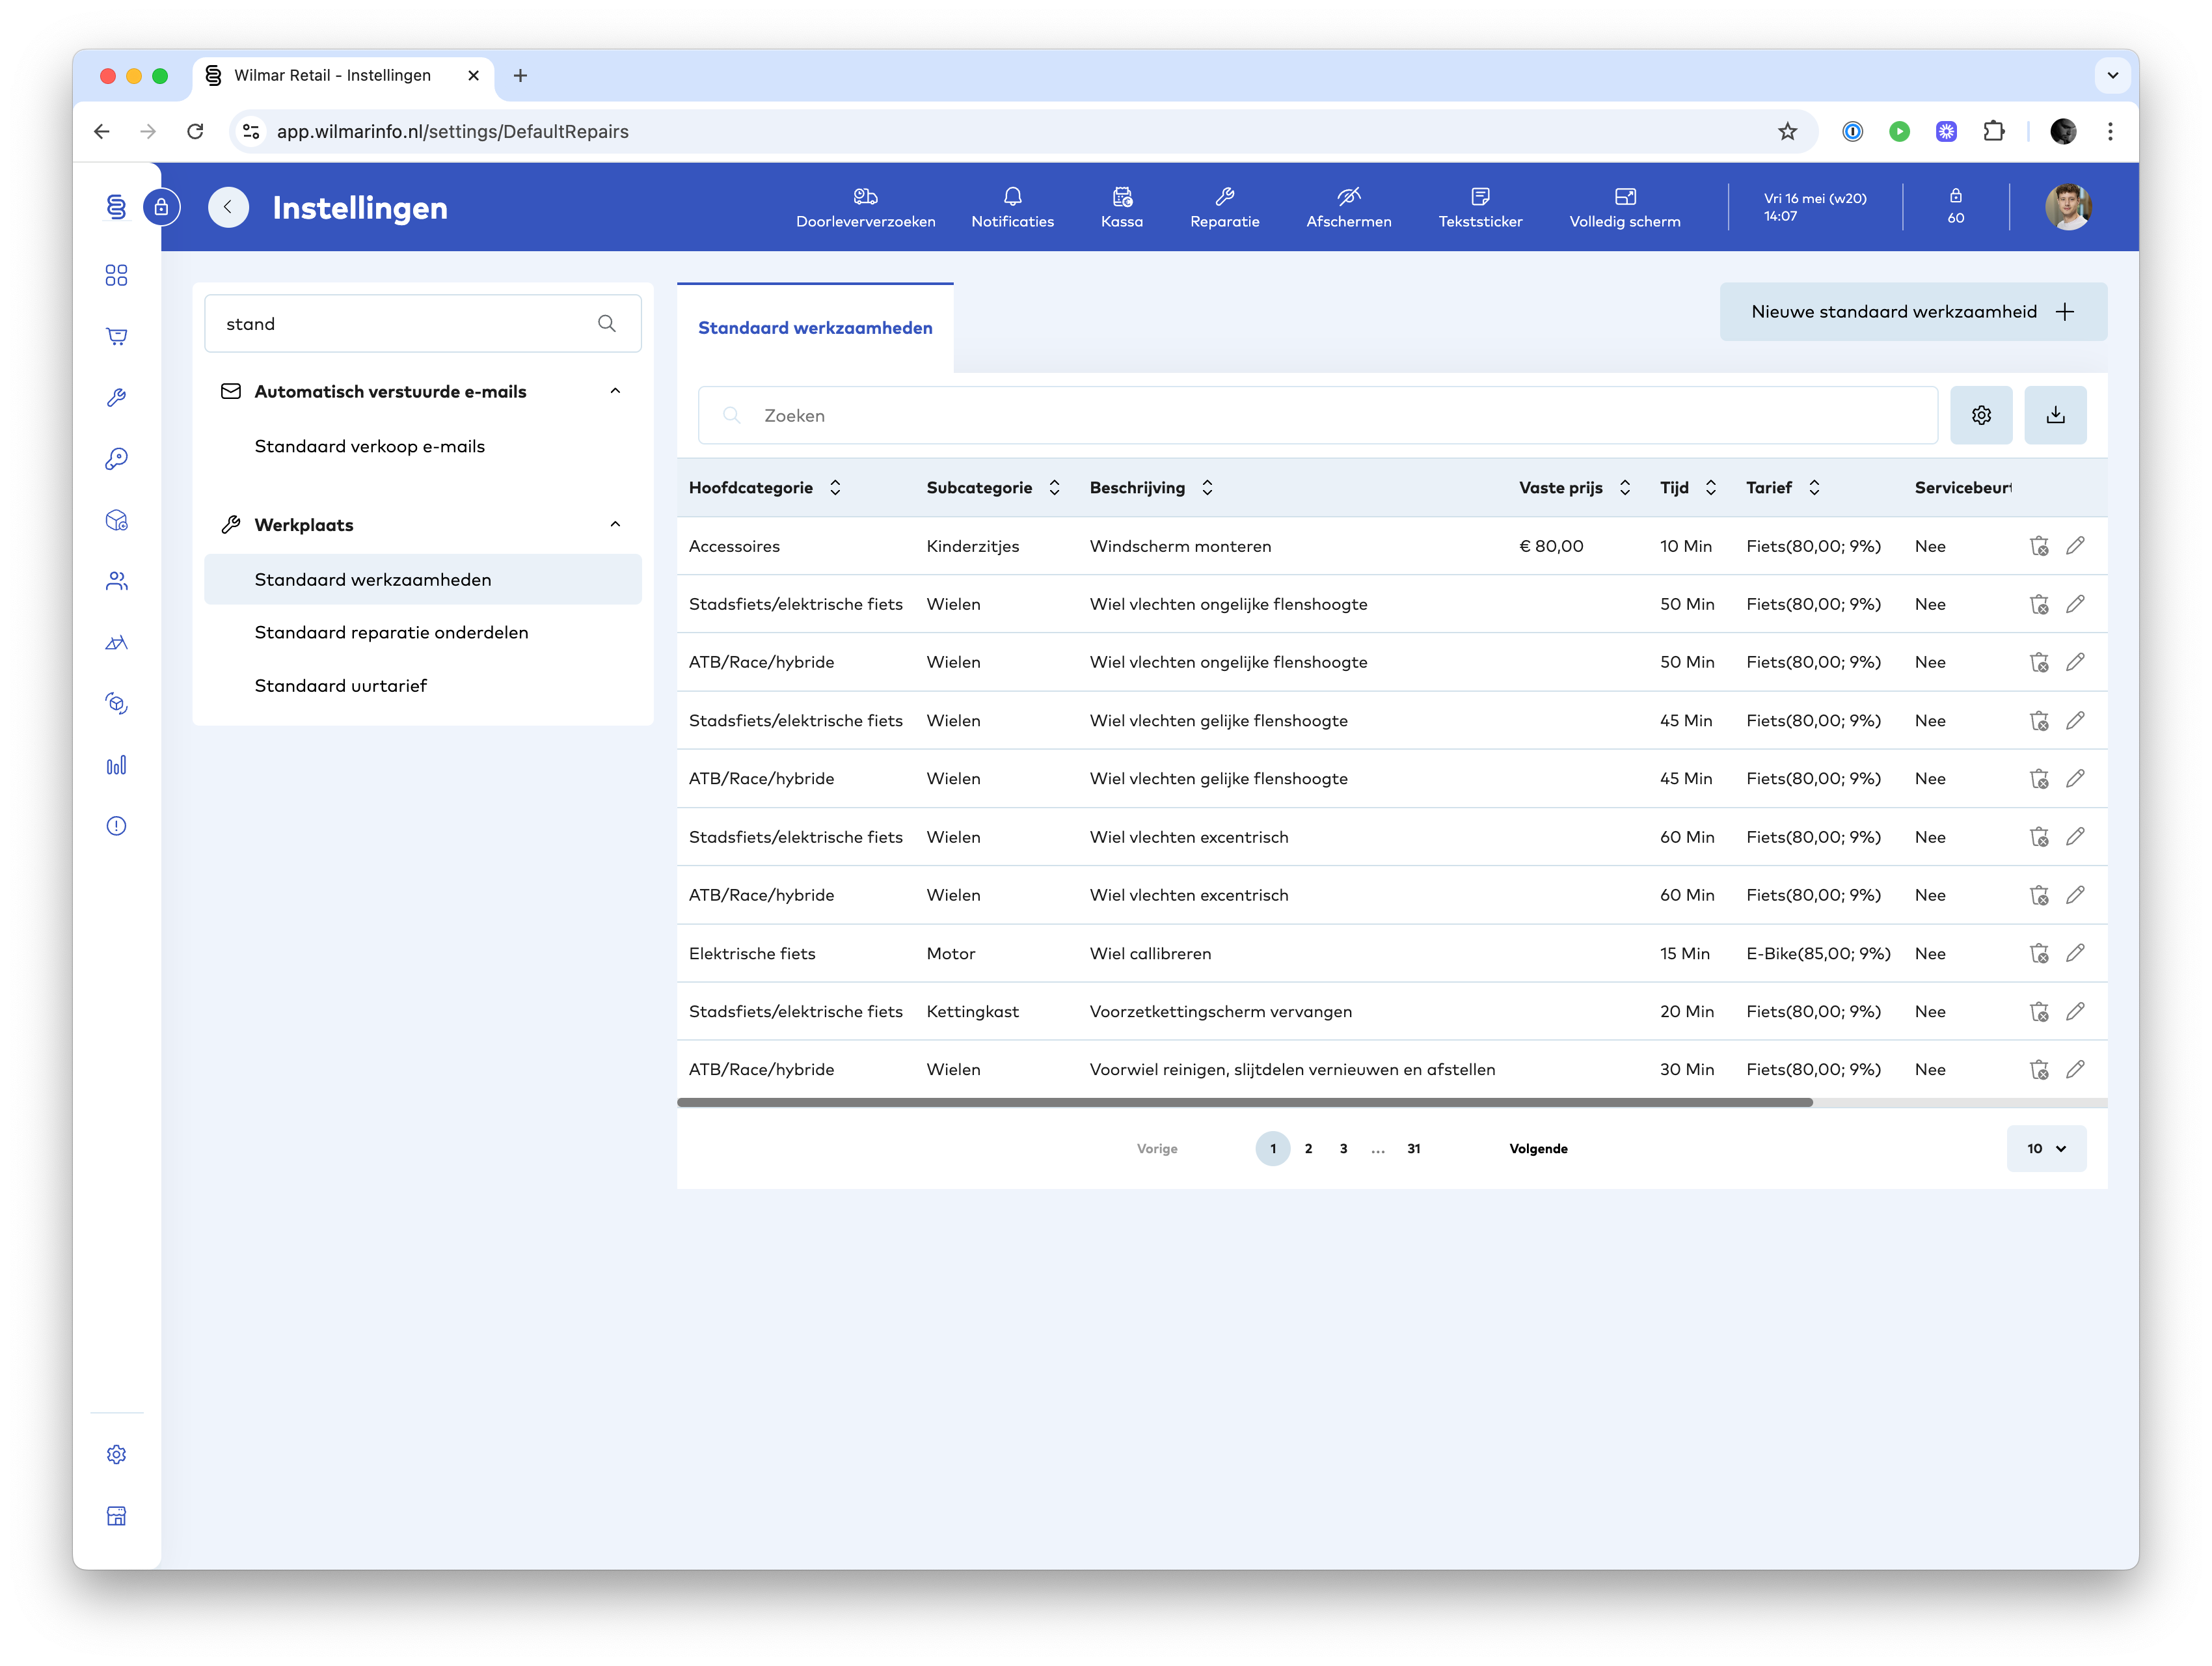Click the Zoeken table search field

point(1316,415)
